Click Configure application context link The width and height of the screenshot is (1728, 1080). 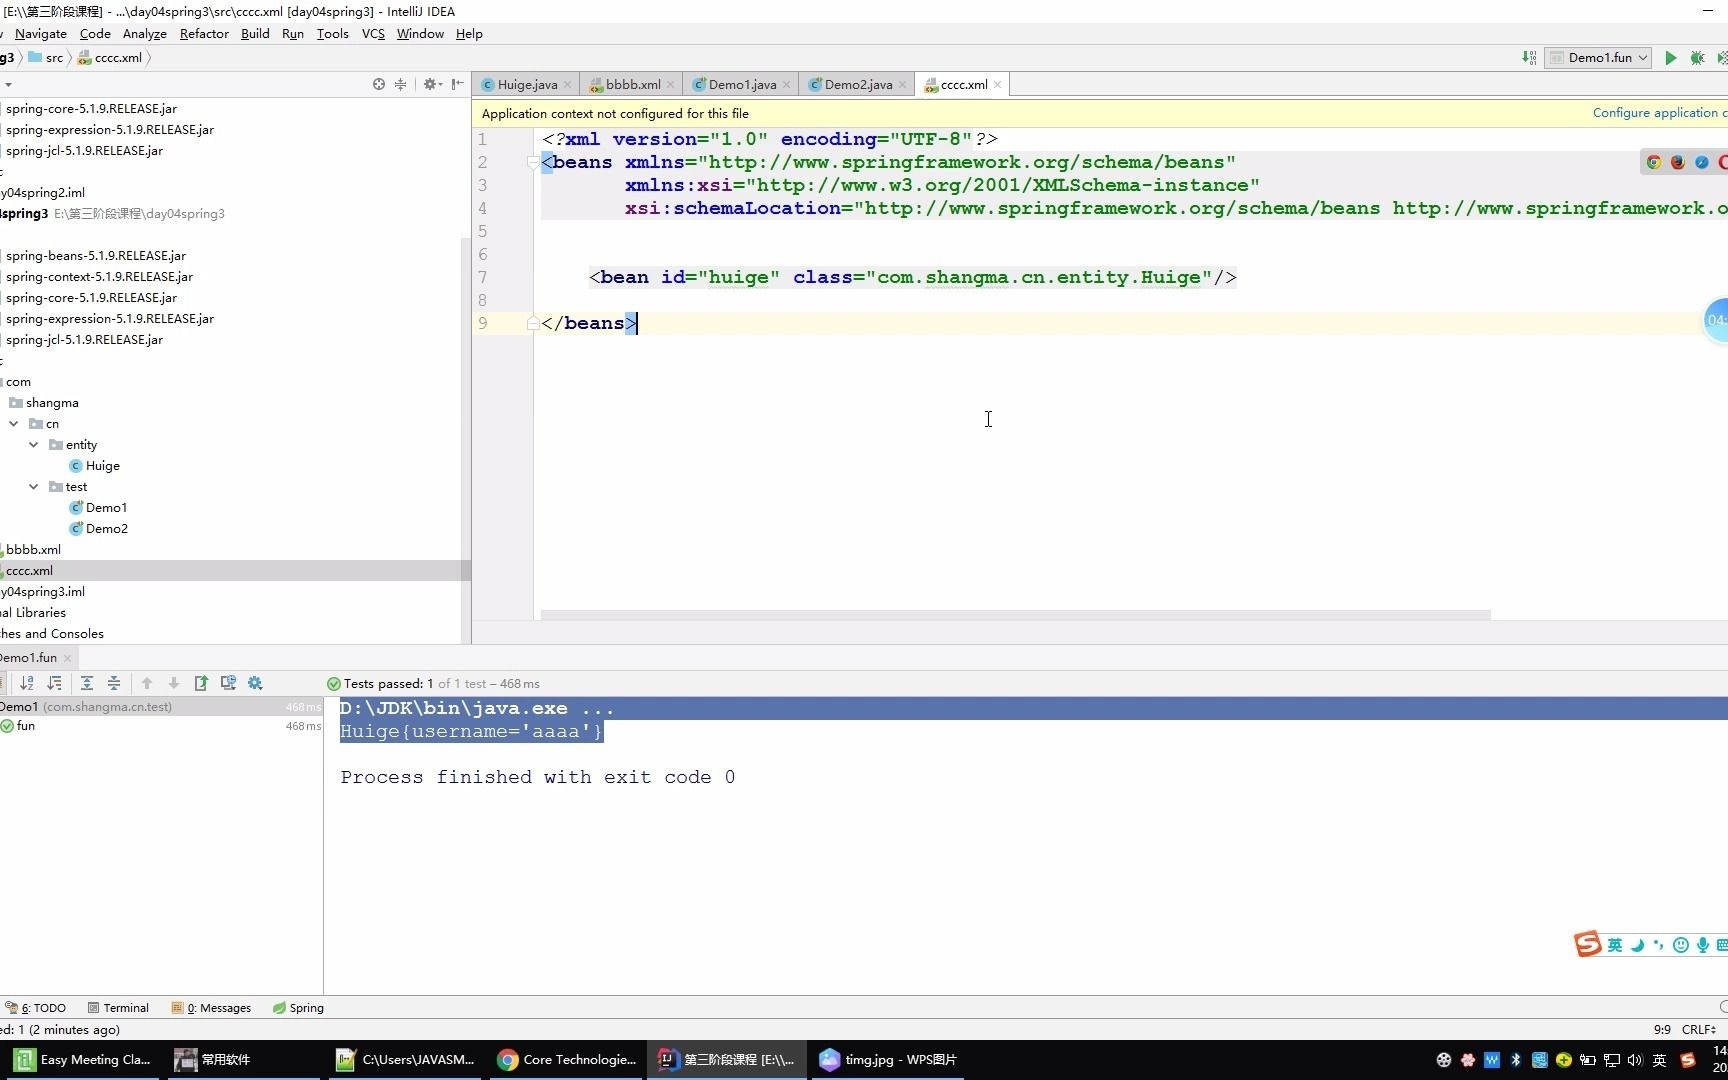point(1659,113)
